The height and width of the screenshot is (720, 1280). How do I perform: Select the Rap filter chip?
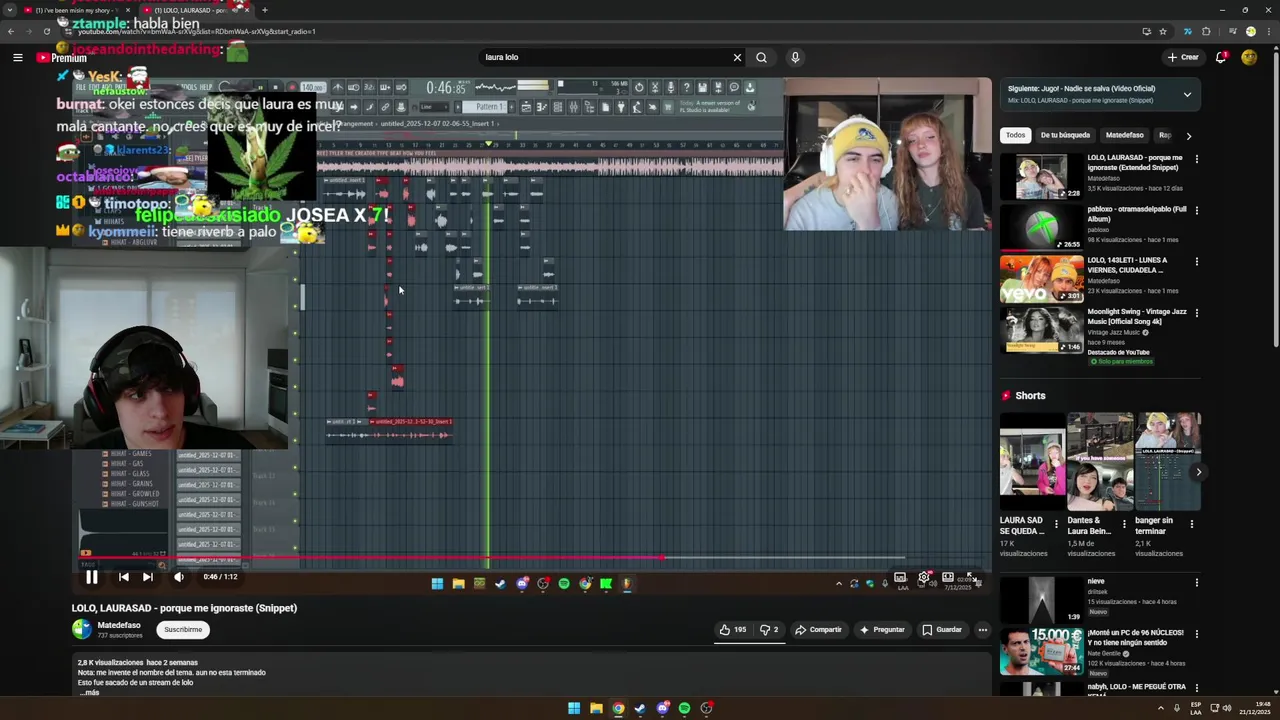(x=1164, y=135)
